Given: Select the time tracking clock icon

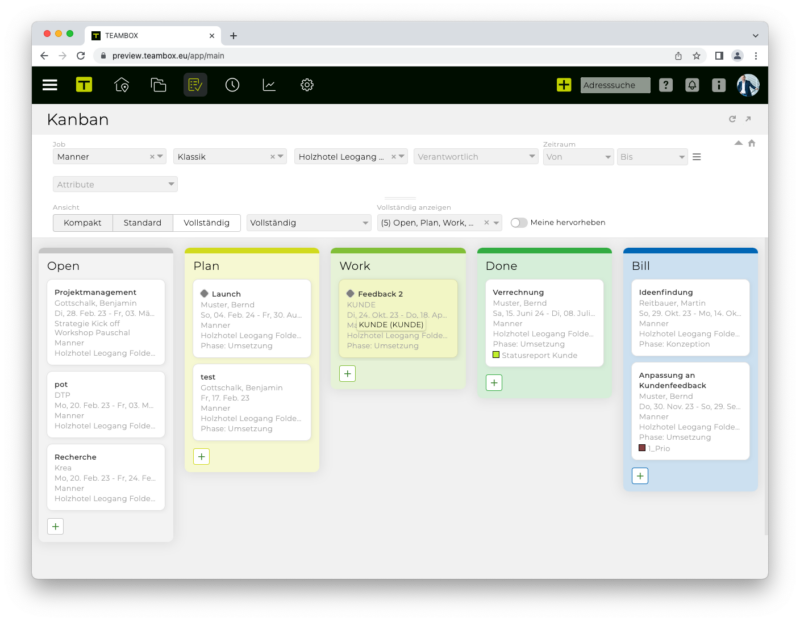Looking at the screenshot, I should [x=232, y=85].
